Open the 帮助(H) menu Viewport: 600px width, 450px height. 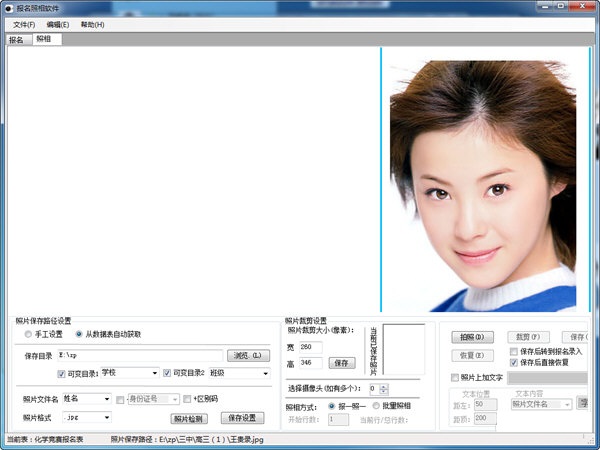[x=92, y=24]
